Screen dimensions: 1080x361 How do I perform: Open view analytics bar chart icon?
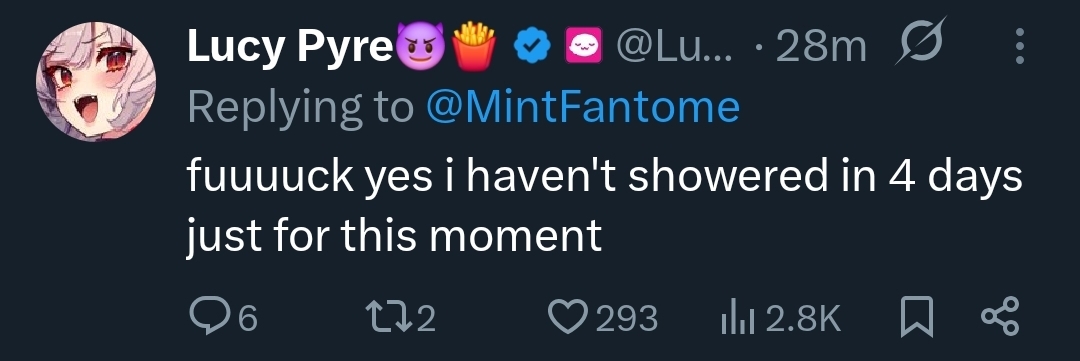(x=738, y=320)
